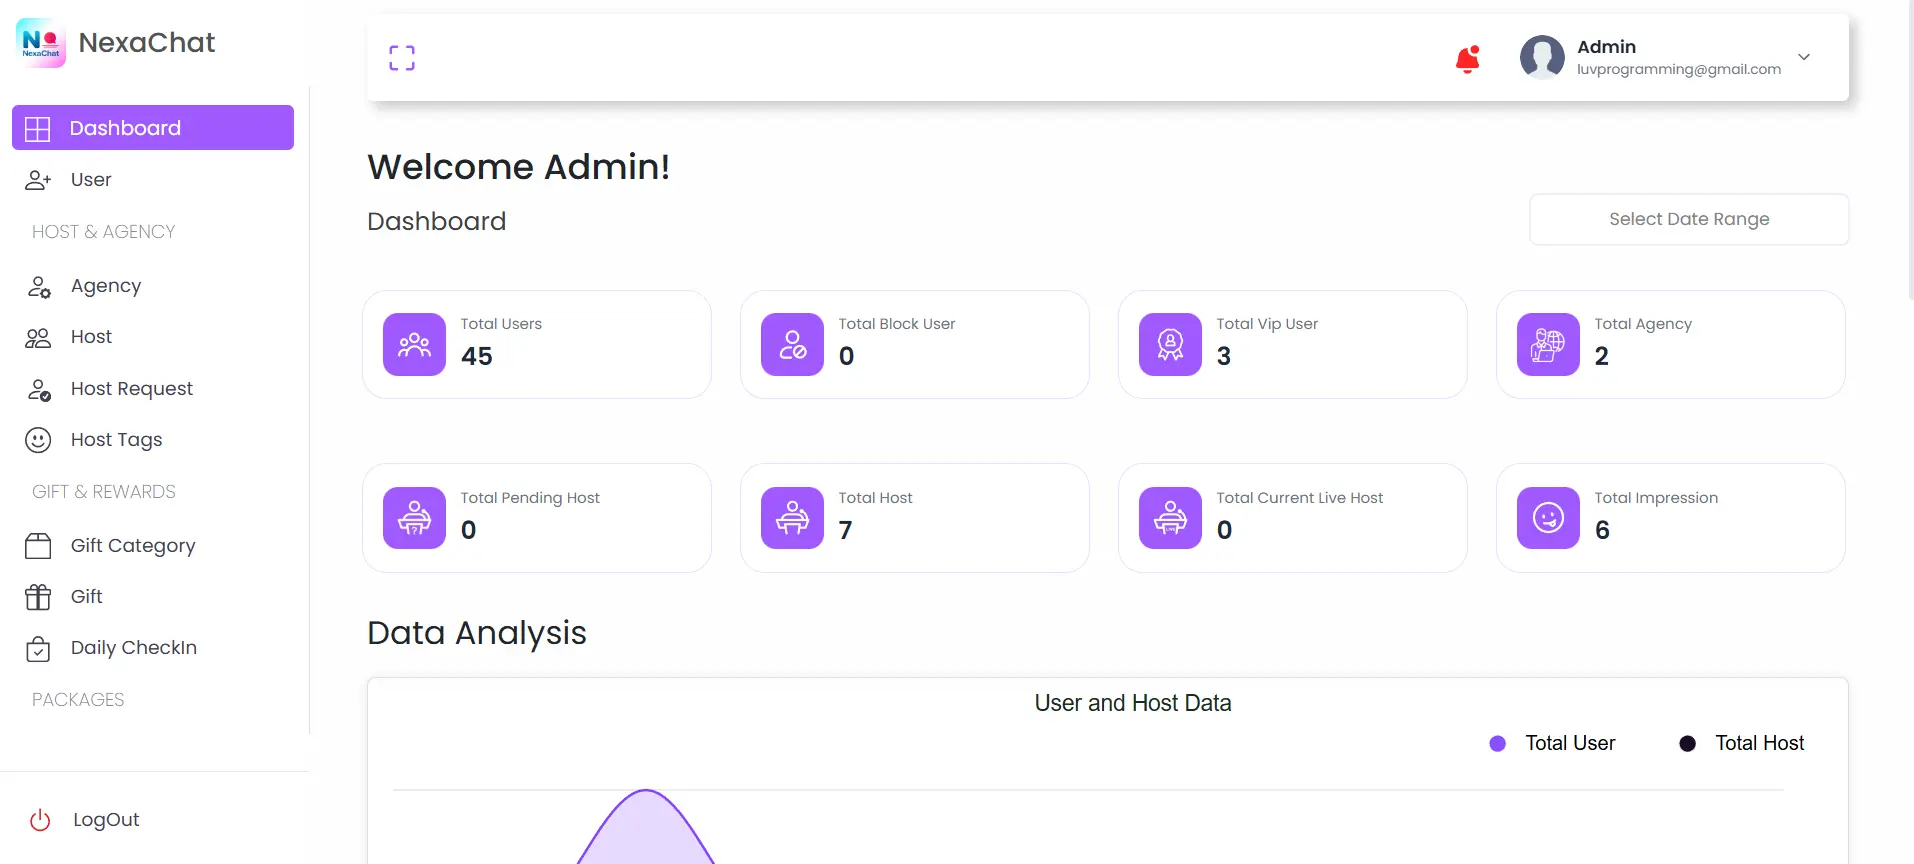
Task: Click the Total Impression smiley icon
Action: point(1548,518)
